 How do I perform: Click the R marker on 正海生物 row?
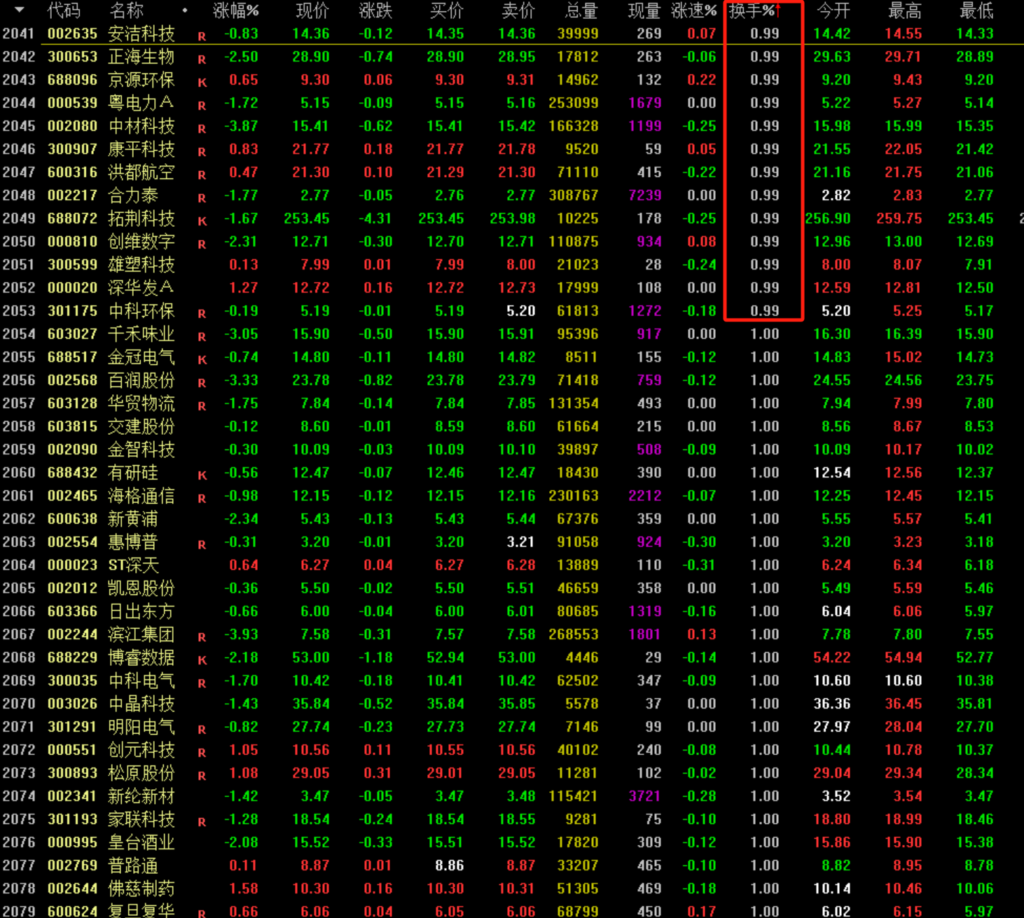coord(202,59)
